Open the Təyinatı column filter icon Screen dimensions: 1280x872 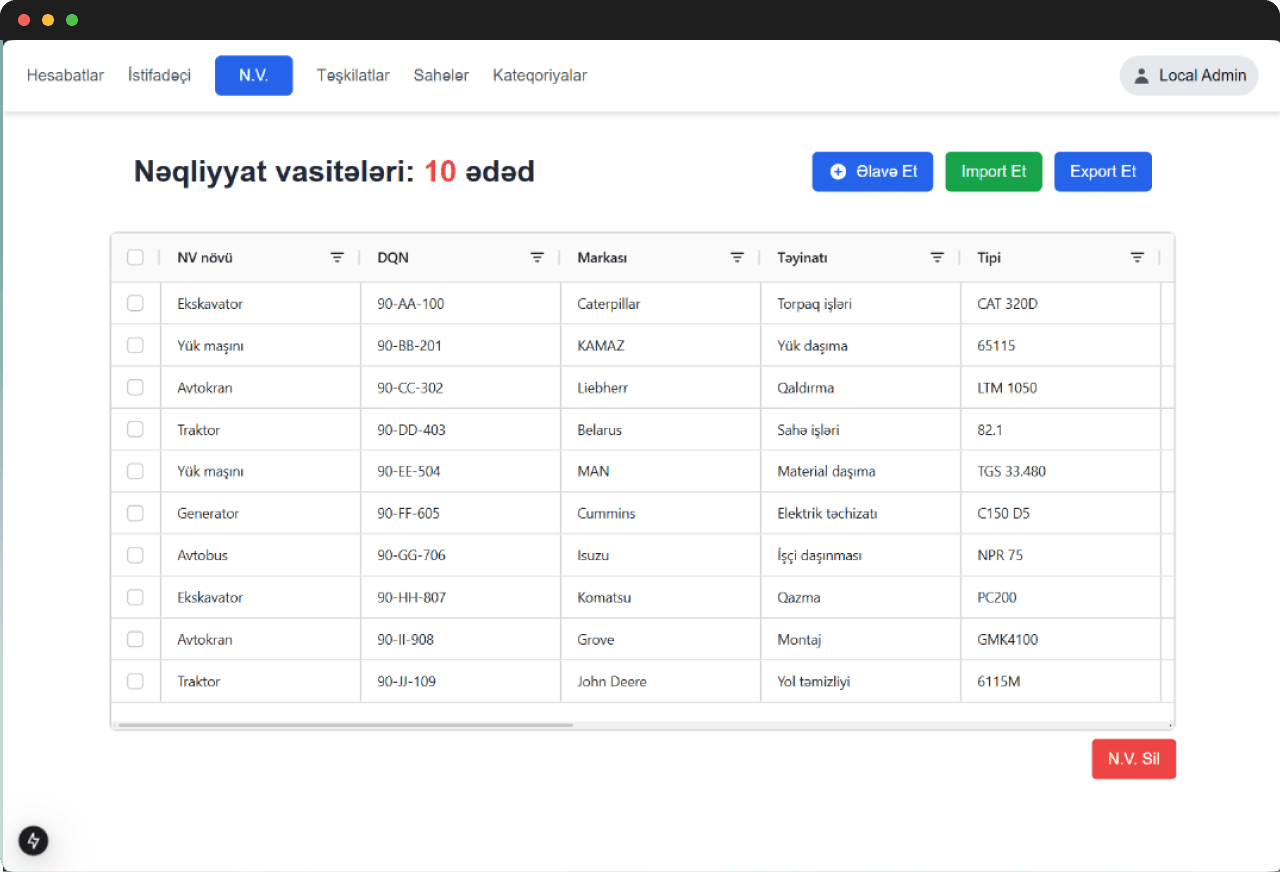pyautogui.click(x=937, y=257)
